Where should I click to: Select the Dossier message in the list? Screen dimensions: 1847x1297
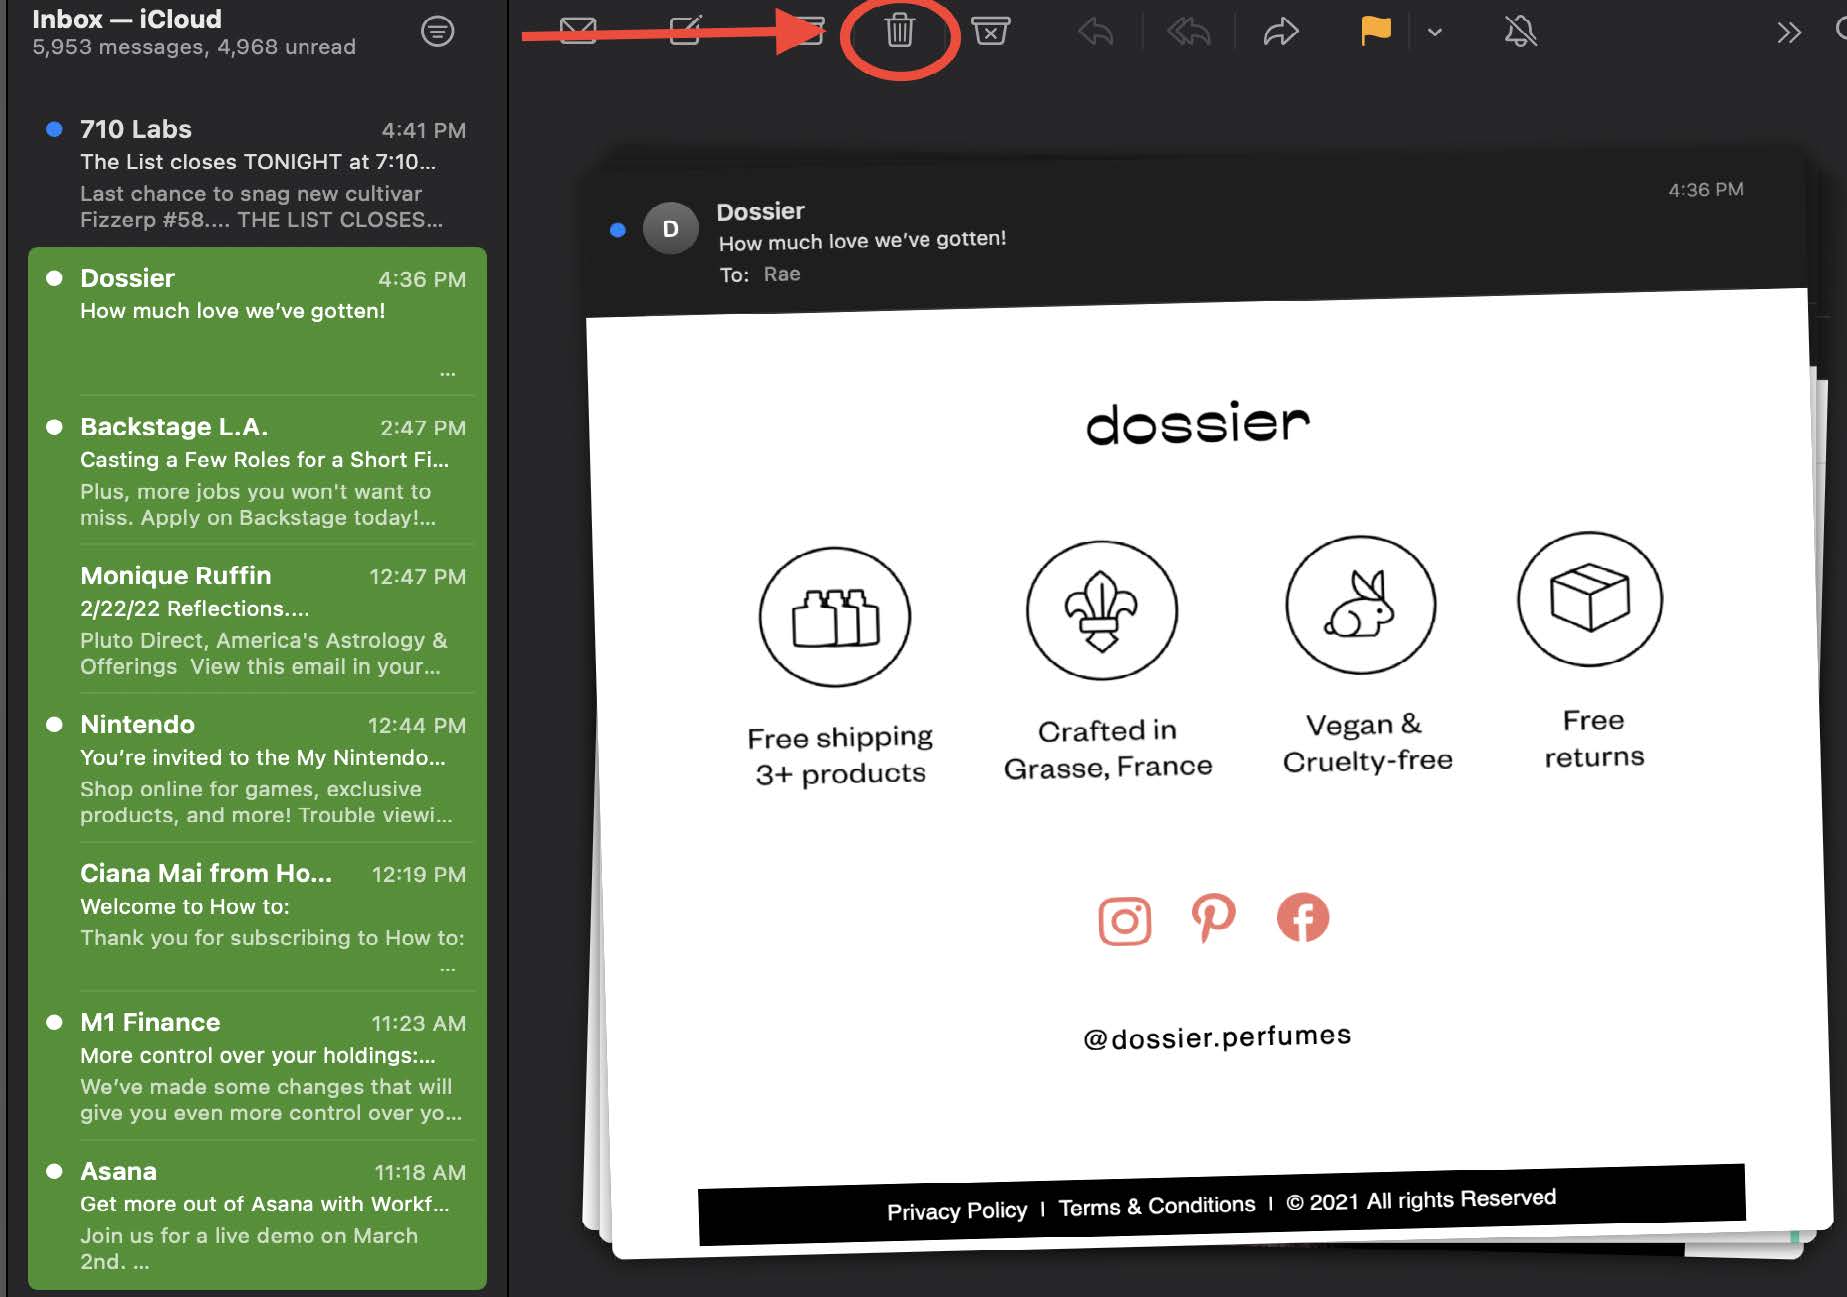(x=258, y=320)
